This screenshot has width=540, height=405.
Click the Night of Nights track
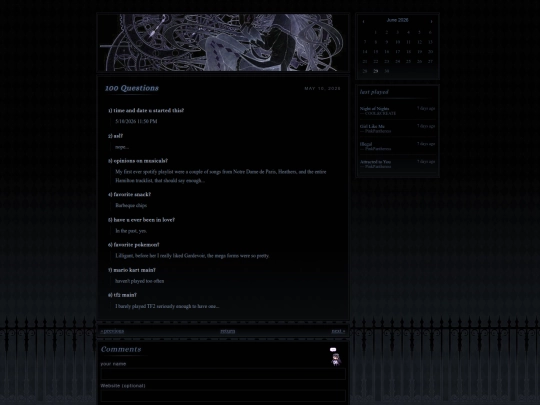[374, 108]
